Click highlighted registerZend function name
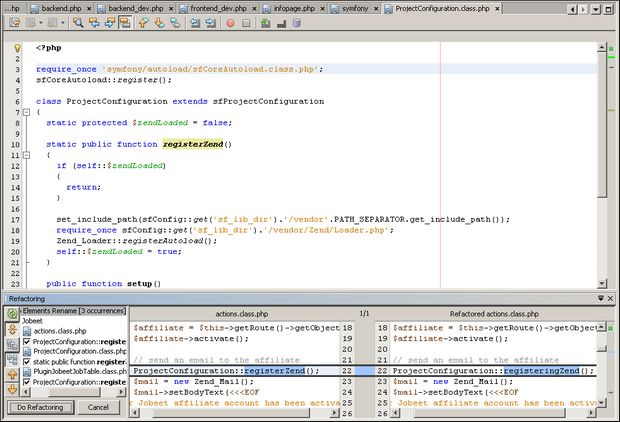620x422 pixels. point(193,144)
